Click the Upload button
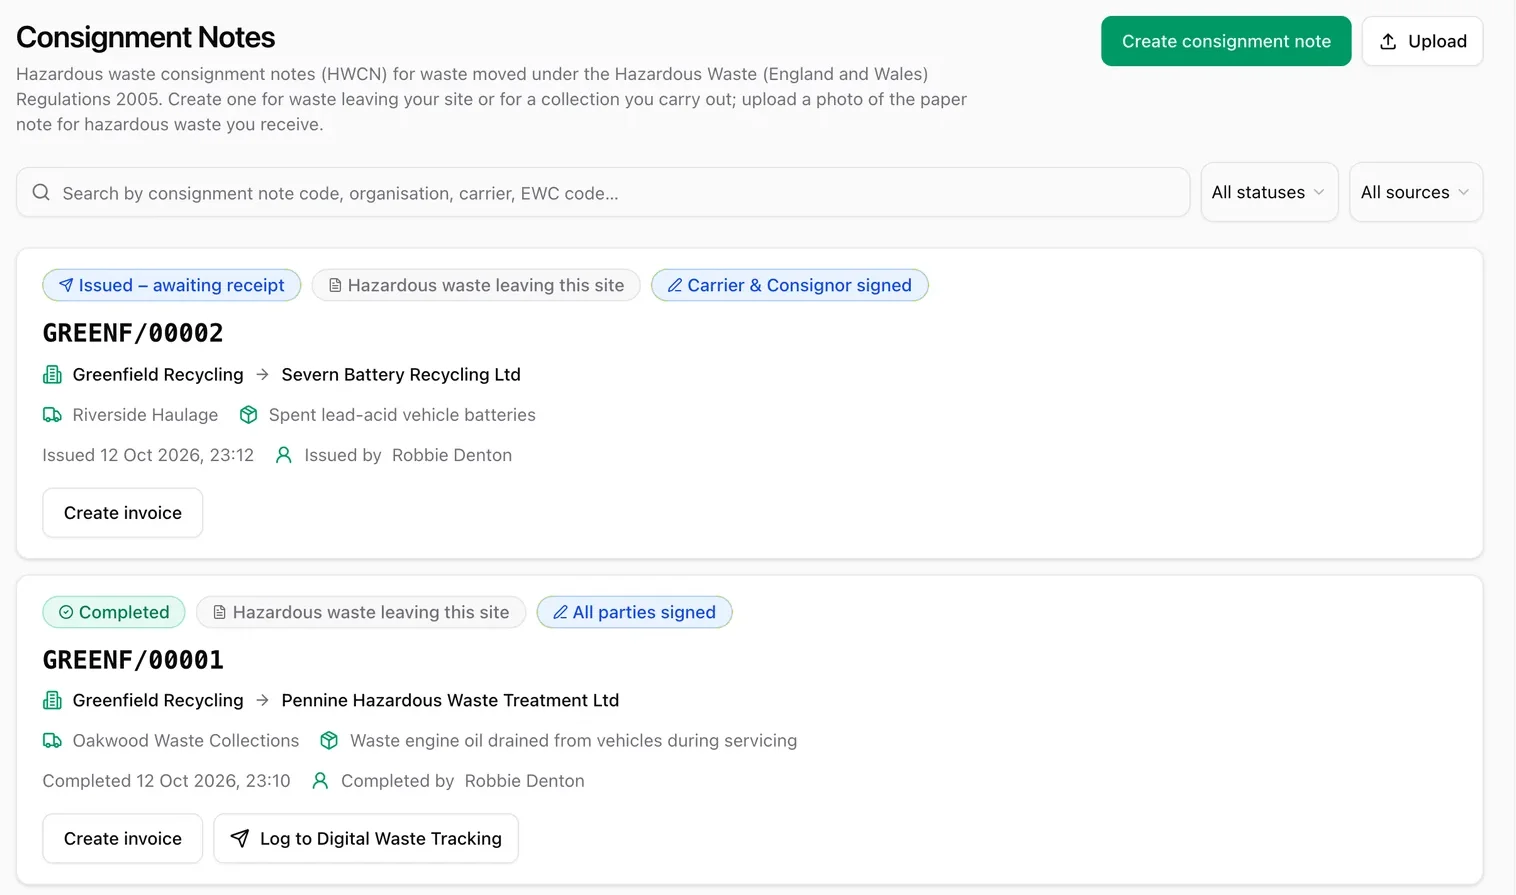 [1422, 41]
